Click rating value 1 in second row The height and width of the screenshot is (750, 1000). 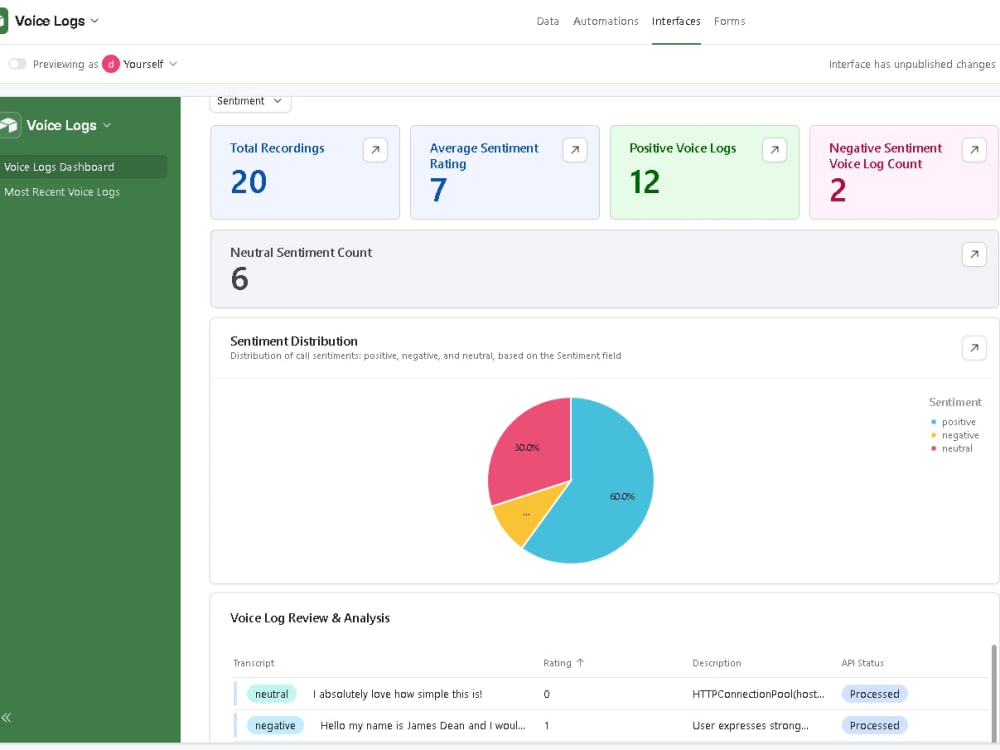[x=547, y=725]
